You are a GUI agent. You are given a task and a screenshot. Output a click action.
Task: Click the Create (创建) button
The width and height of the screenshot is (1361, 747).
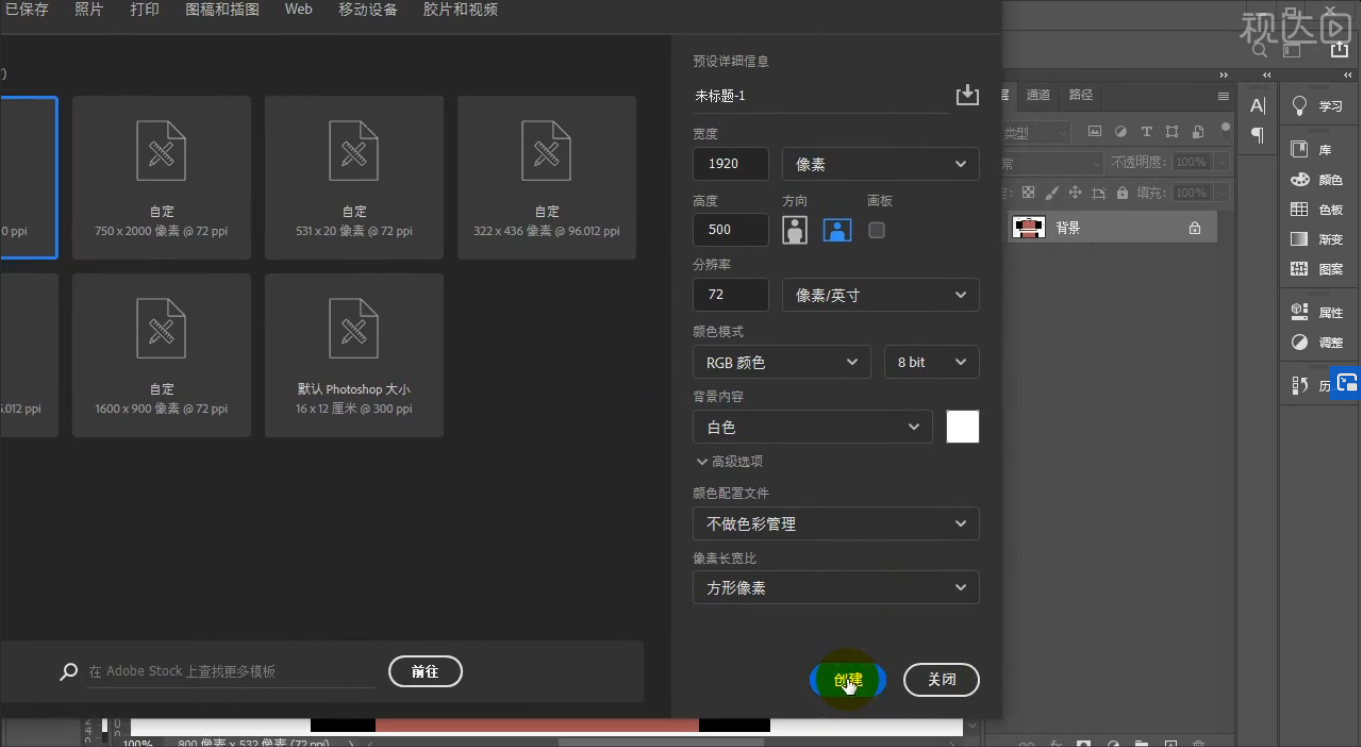[x=848, y=680]
